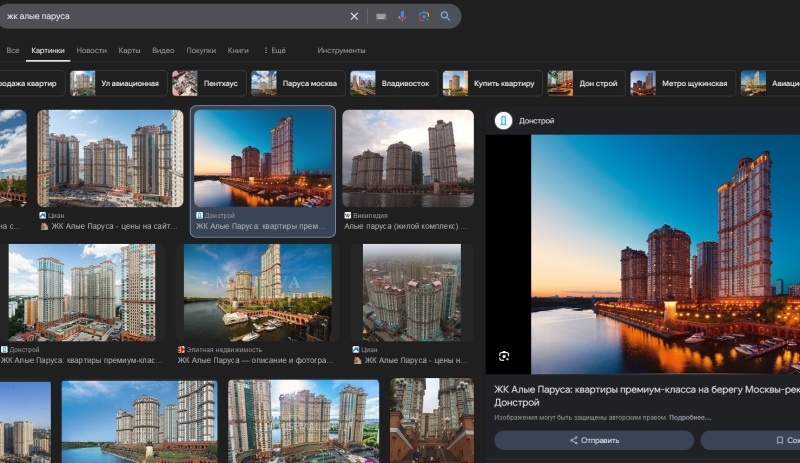Open the Новости tab
This screenshot has width=800, height=463.
coord(91,51)
